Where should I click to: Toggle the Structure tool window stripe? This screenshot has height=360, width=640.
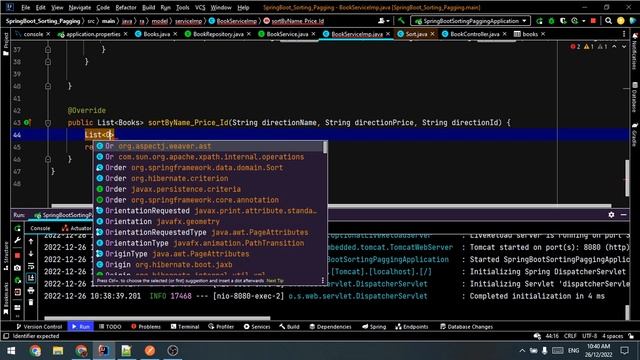(x=6, y=256)
